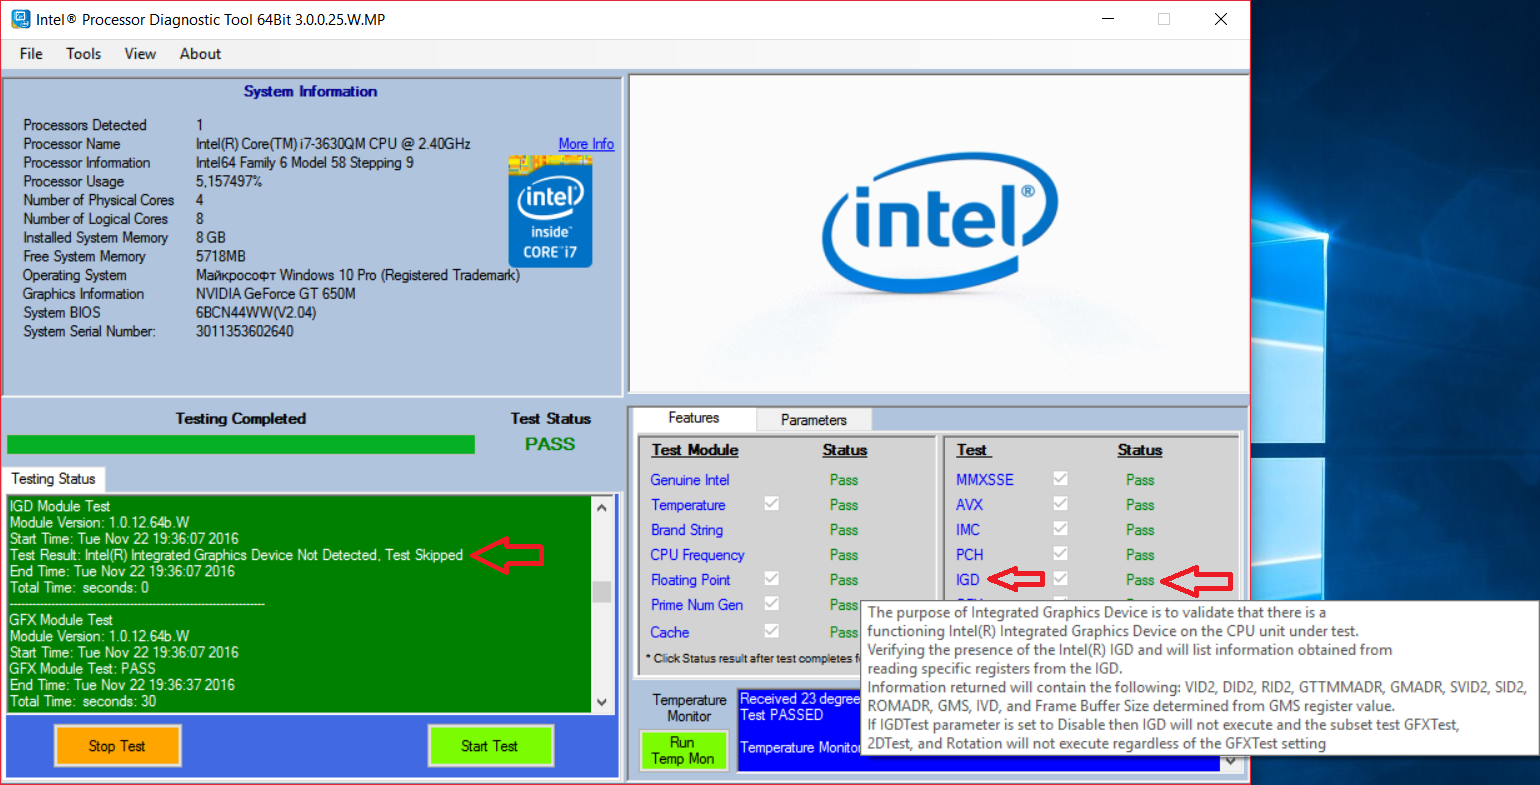Click the 'Test PASSED' temperature monitor text

[x=782, y=715]
